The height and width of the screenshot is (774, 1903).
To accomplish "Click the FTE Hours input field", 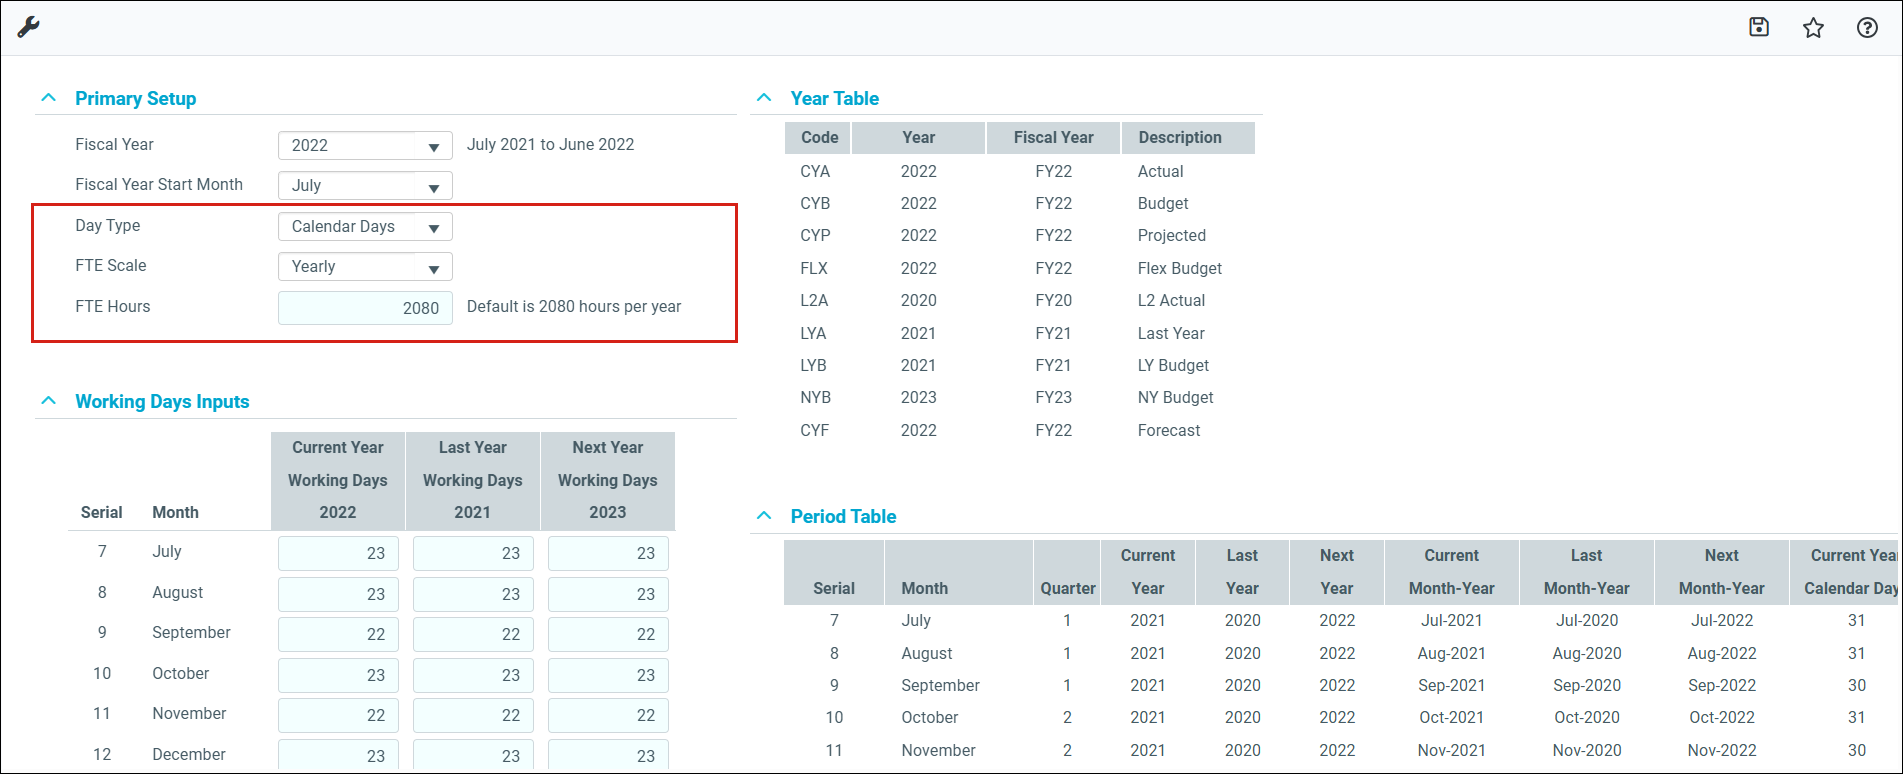I will (365, 308).
